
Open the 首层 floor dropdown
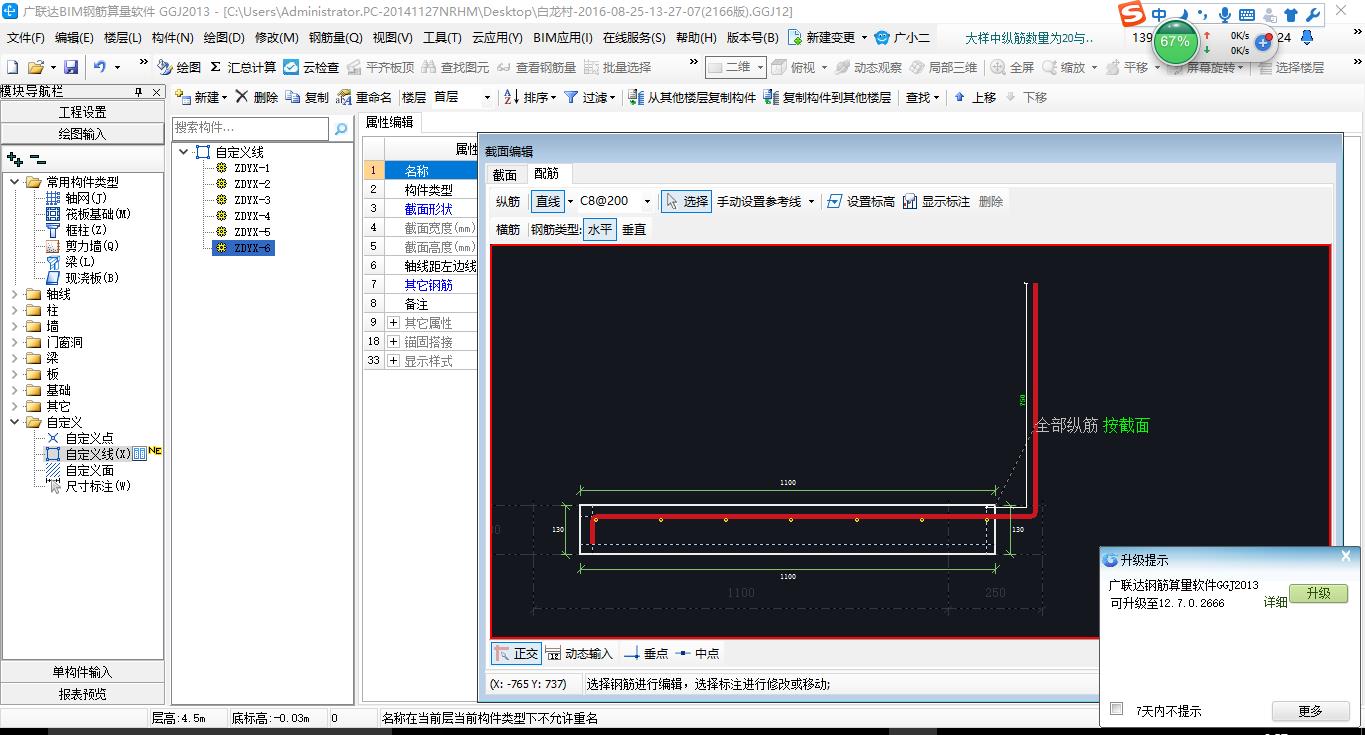click(487, 97)
